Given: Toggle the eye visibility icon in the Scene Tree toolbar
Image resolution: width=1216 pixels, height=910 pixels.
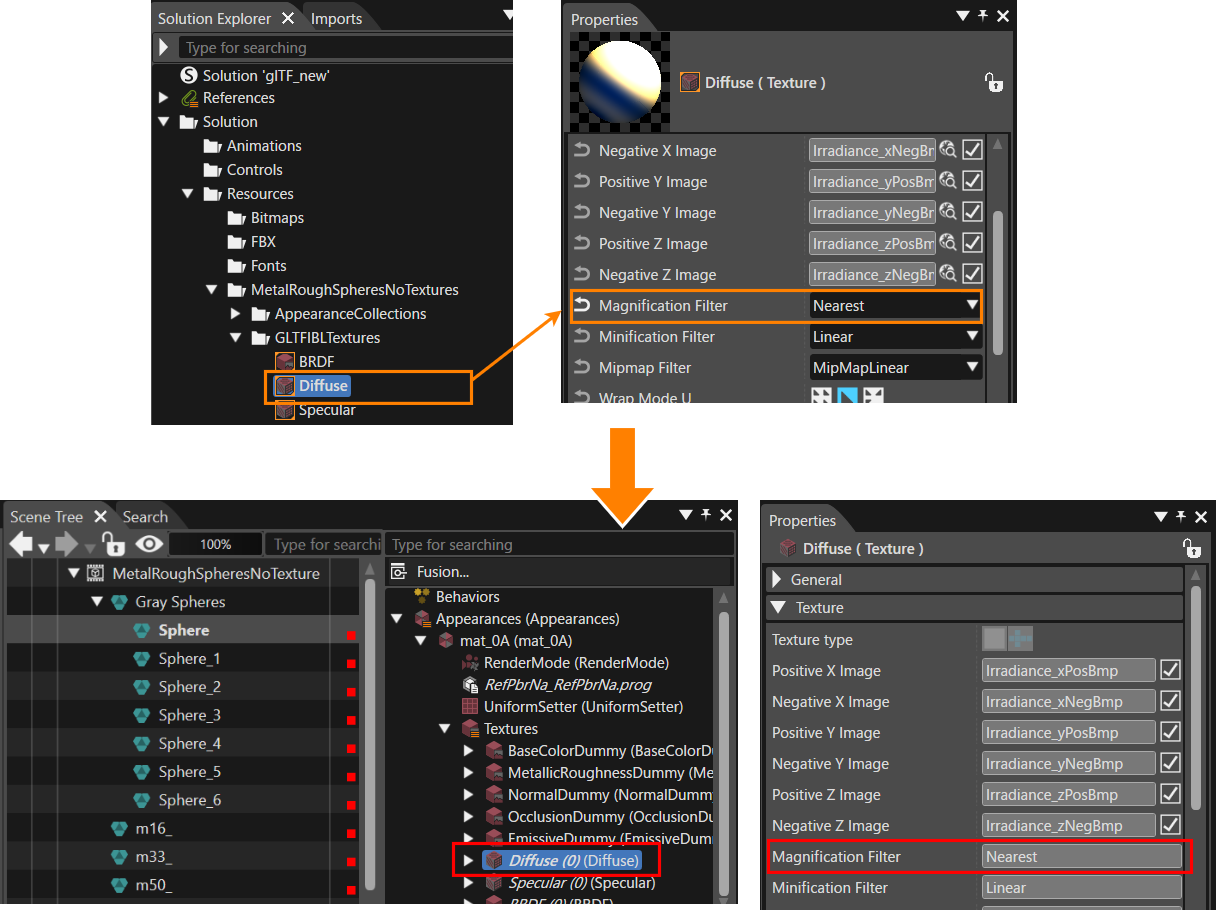Looking at the screenshot, I should pyautogui.click(x=150, y=544).
